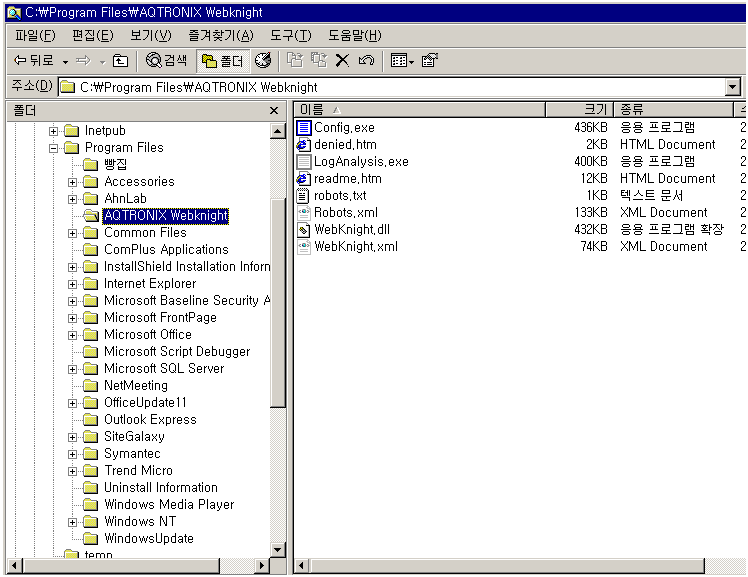Click folder tree scroll right arrow
The height and width of the screenshot is (577, 748).
261,566
